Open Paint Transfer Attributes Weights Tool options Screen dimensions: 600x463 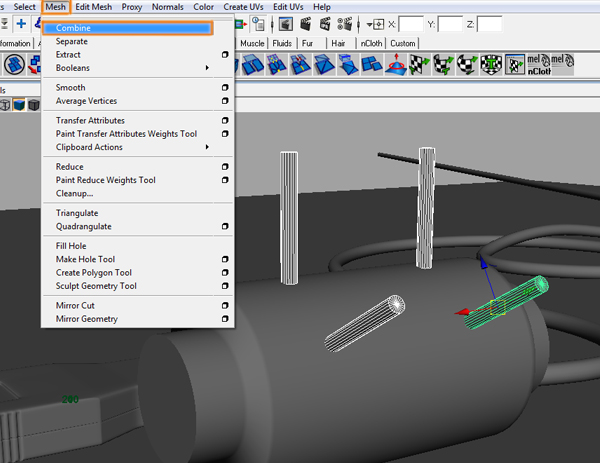click(x=225, y=134)
